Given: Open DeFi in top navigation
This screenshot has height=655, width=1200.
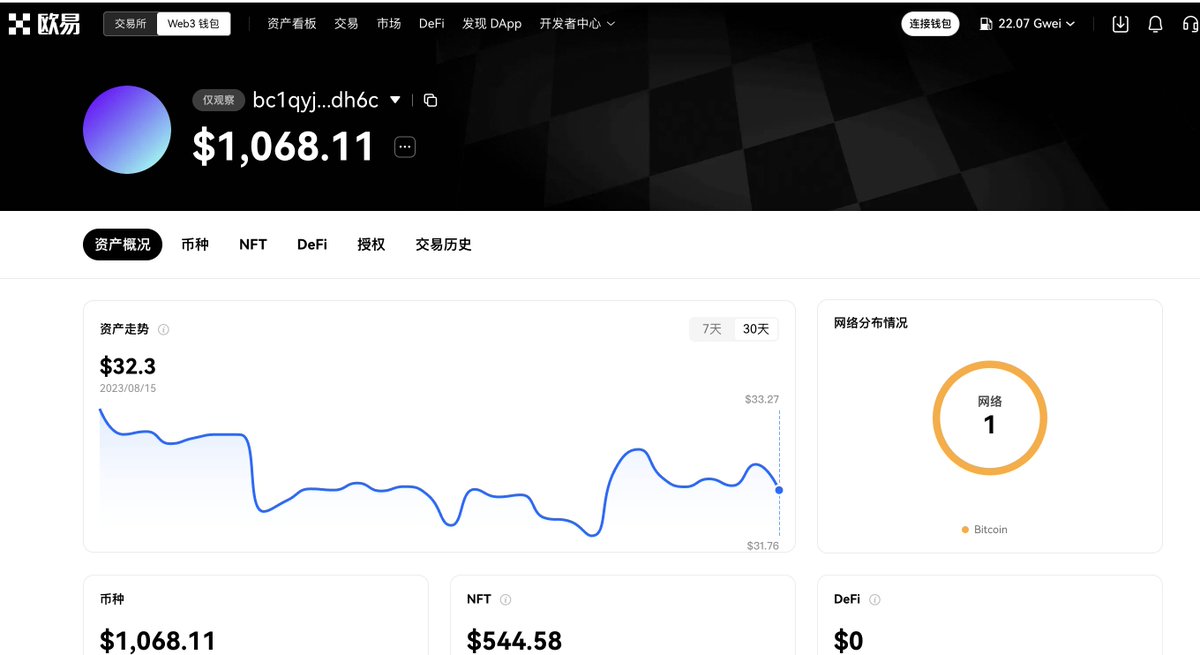Looking at the screenshot, I should [x=432, y=24].
